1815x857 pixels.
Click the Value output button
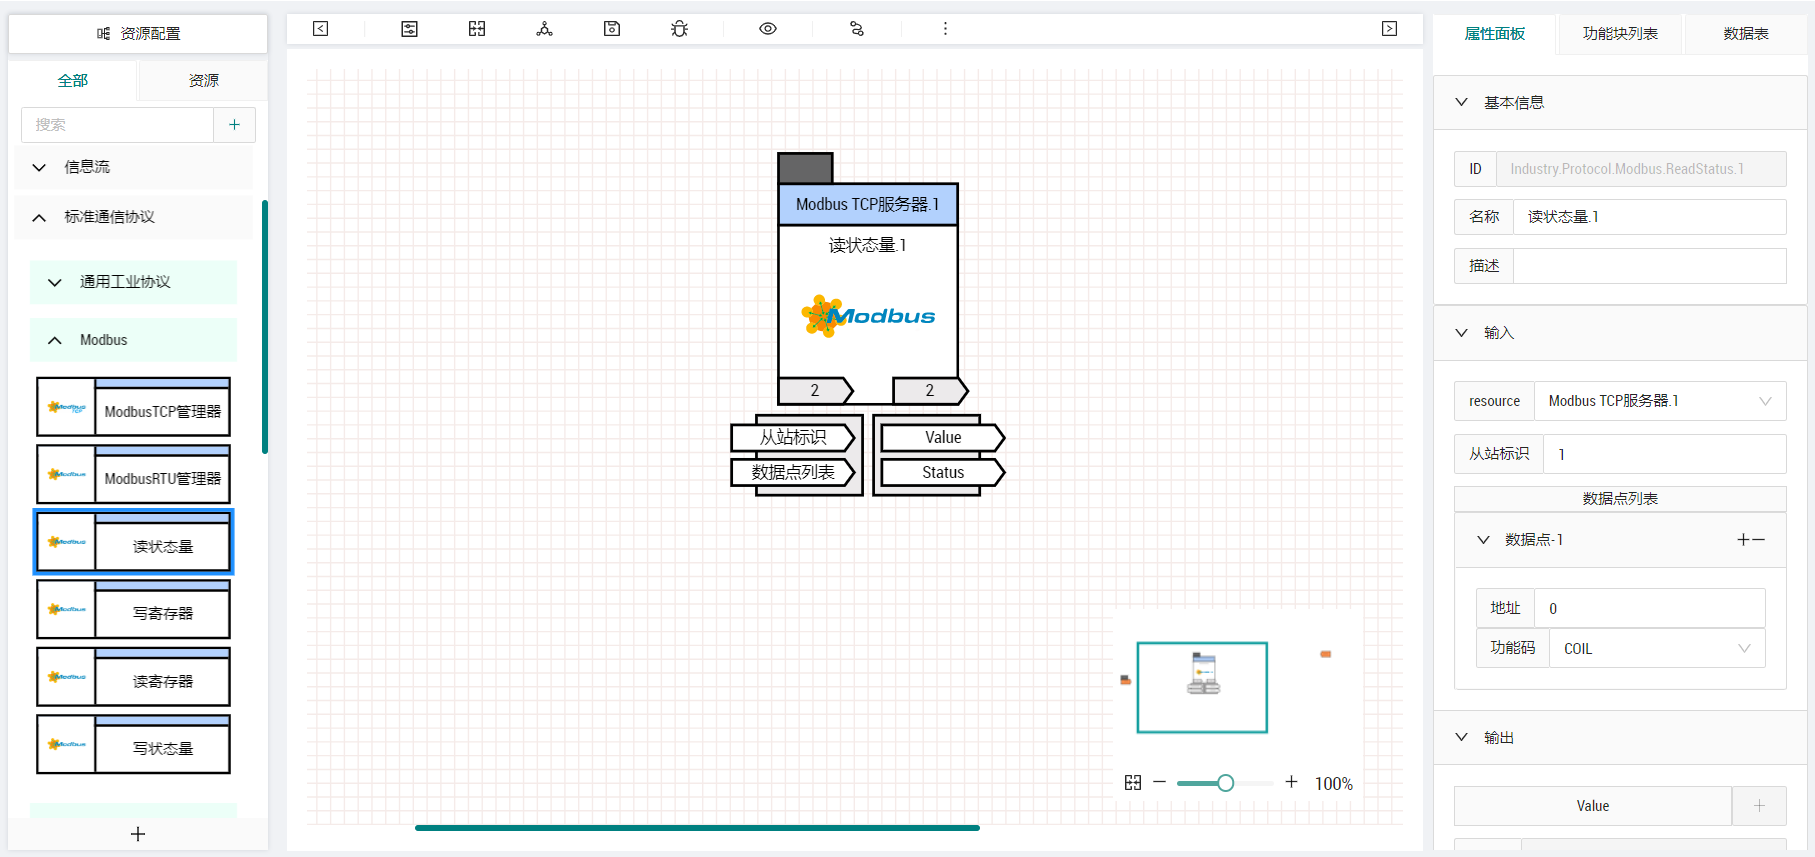(x=1593, y=806)
